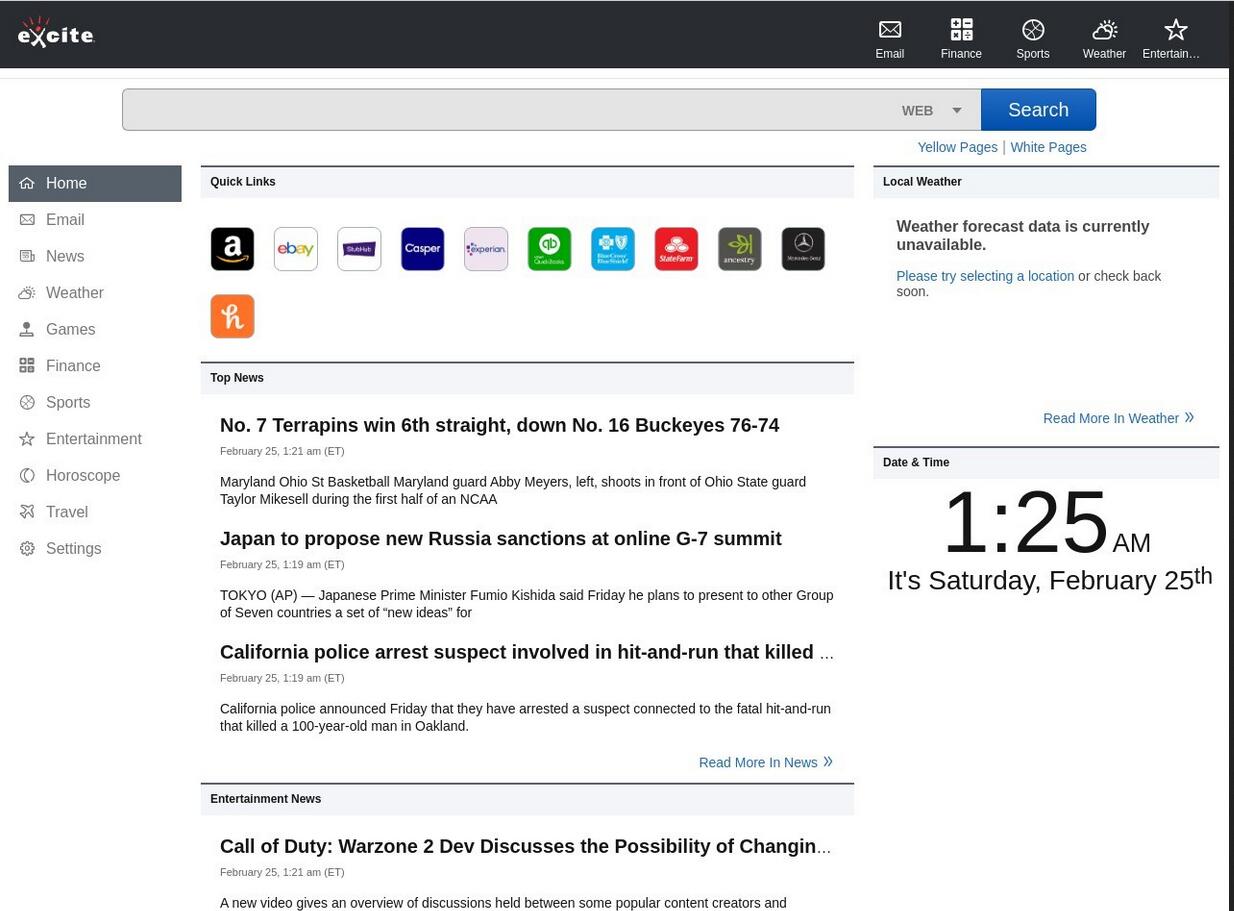Open the eBay quick link icon
Viewport: 1234px width, 911px height.
[295, 249]
